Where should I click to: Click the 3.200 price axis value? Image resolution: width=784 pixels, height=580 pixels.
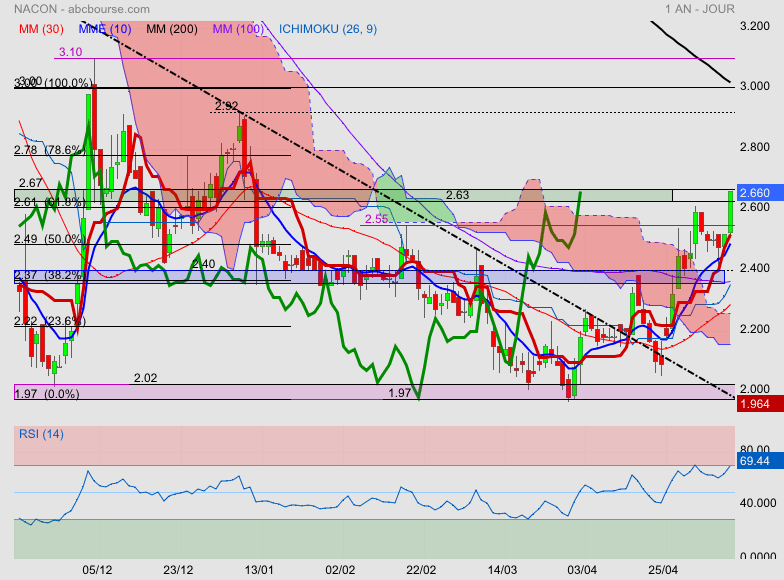click(x=755, y=26)
